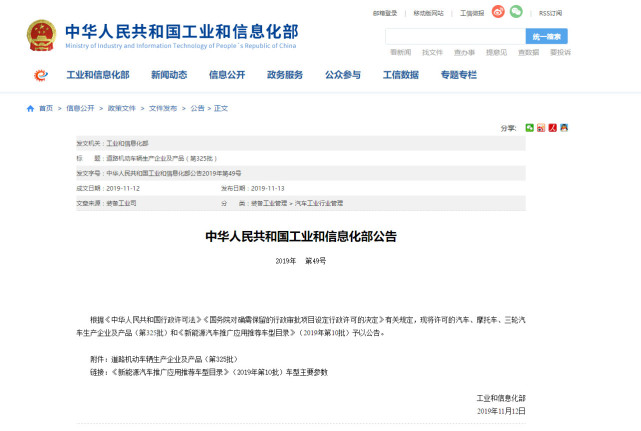Viewport: 641px width, 431px height.
Task: Click the subheading 2019年 第49号
Action: point(300,261)
